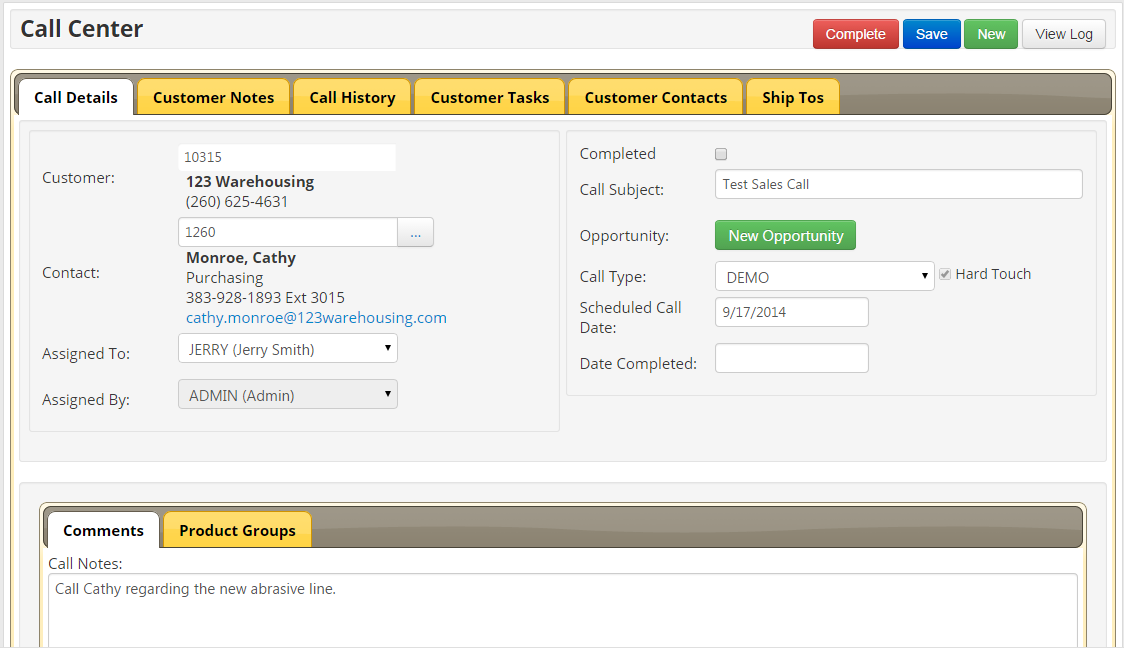Toggle the Completed checkbox
1124x648 pixels.
tap(721, 154)
